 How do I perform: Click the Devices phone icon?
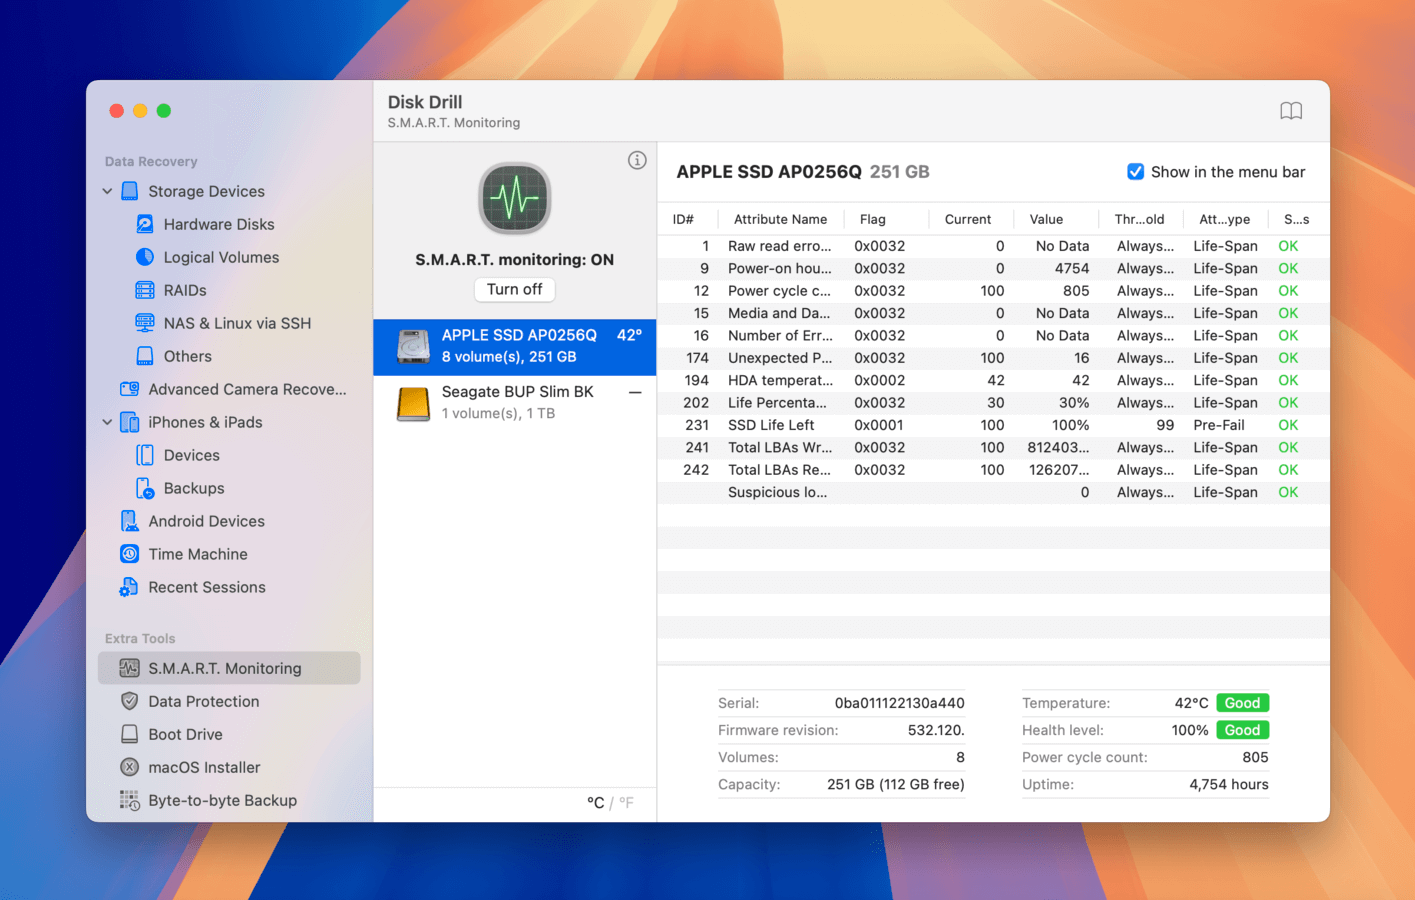coord(145,455)
